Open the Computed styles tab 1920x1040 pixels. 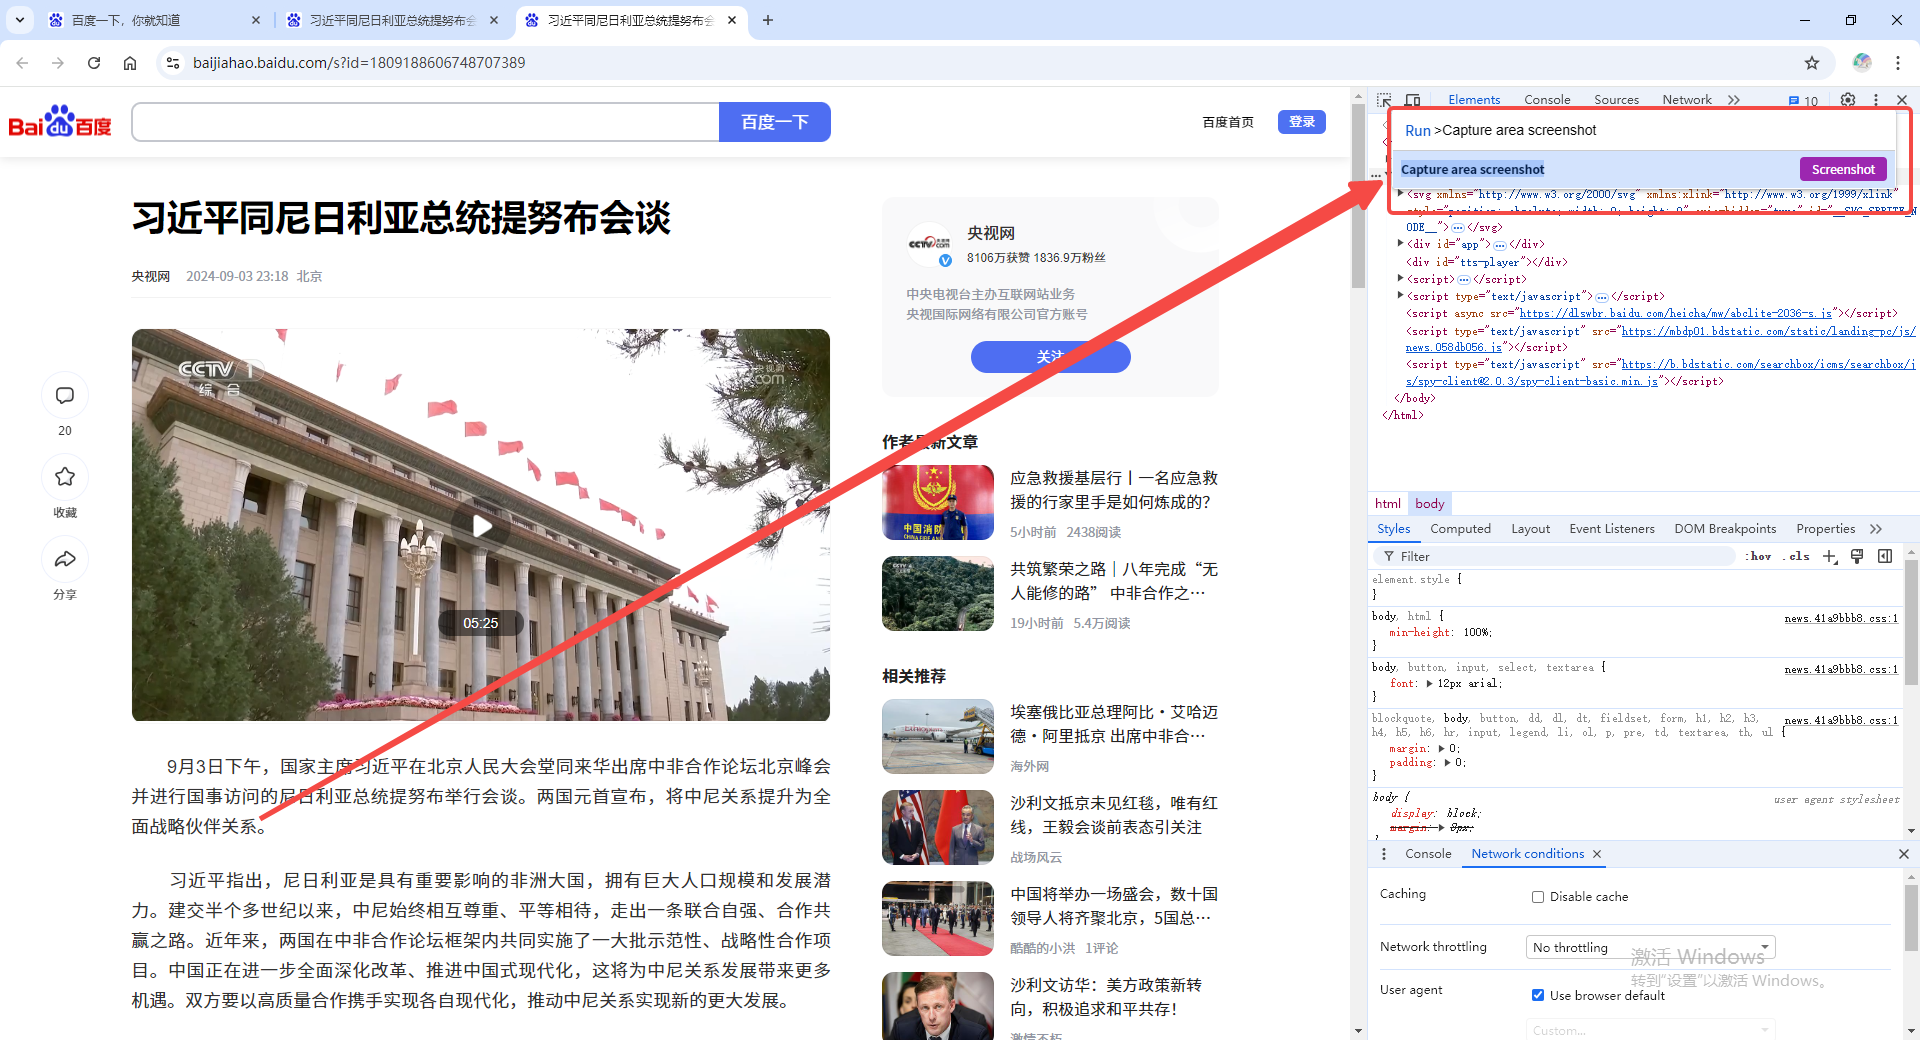pos(1460,529)
